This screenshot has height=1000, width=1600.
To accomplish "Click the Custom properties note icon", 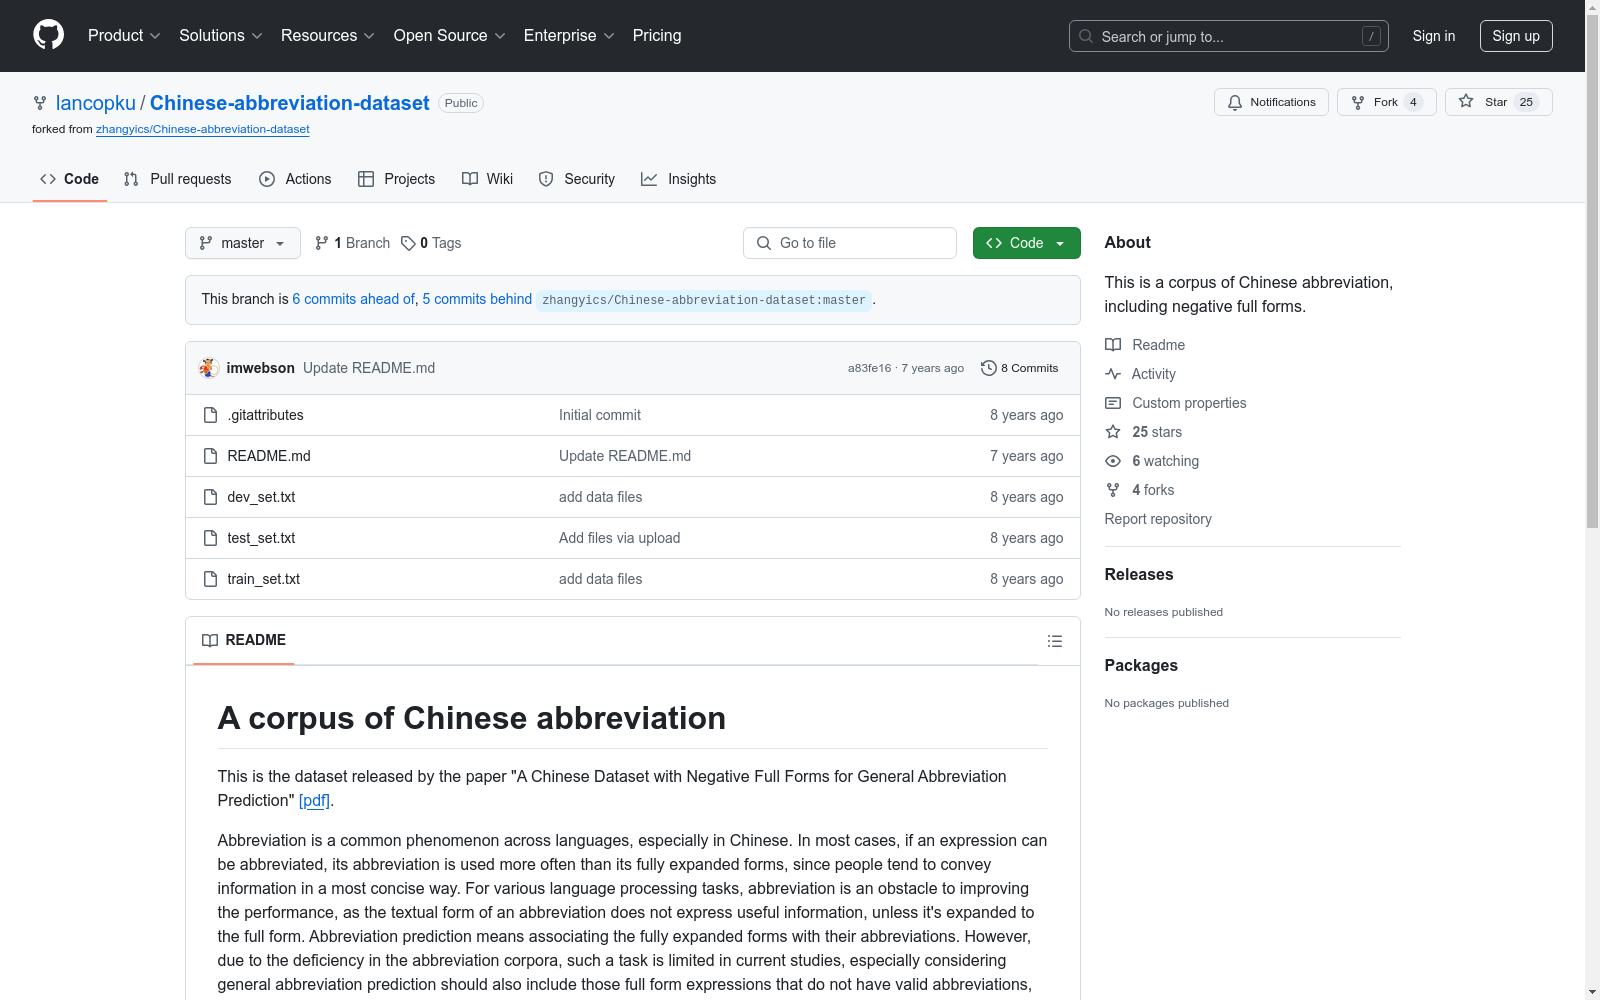I will [1113, 403].
